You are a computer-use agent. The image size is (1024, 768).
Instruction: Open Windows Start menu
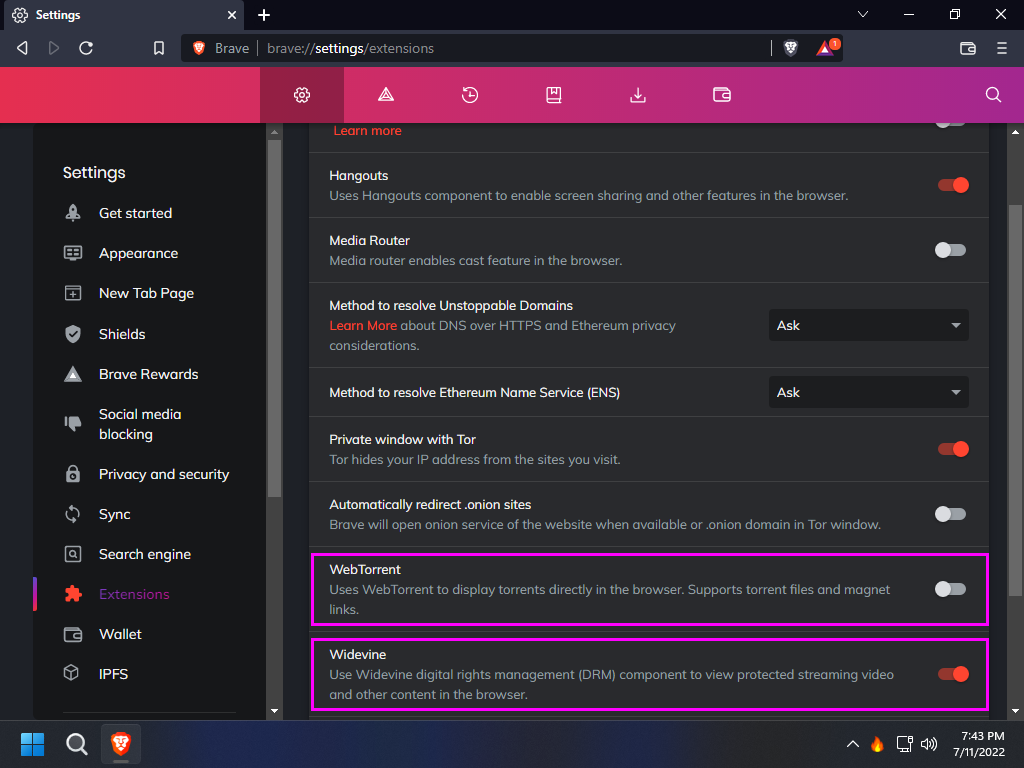32,744
